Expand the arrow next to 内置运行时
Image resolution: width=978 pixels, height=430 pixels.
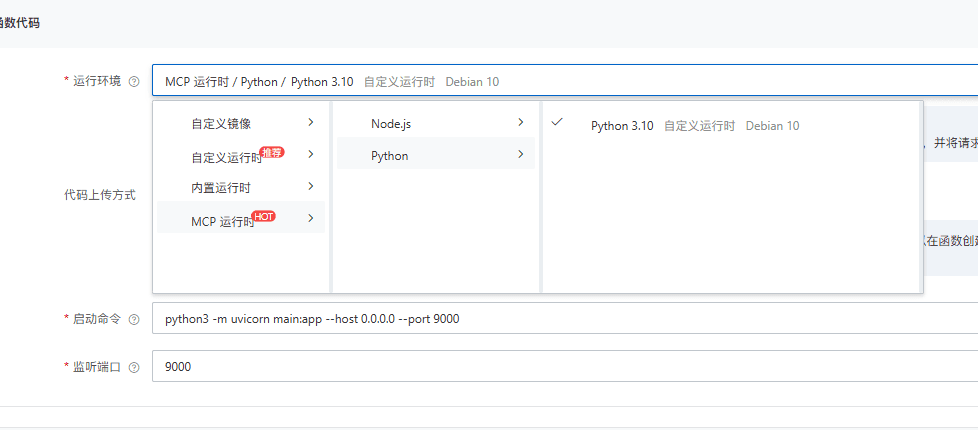311,186
